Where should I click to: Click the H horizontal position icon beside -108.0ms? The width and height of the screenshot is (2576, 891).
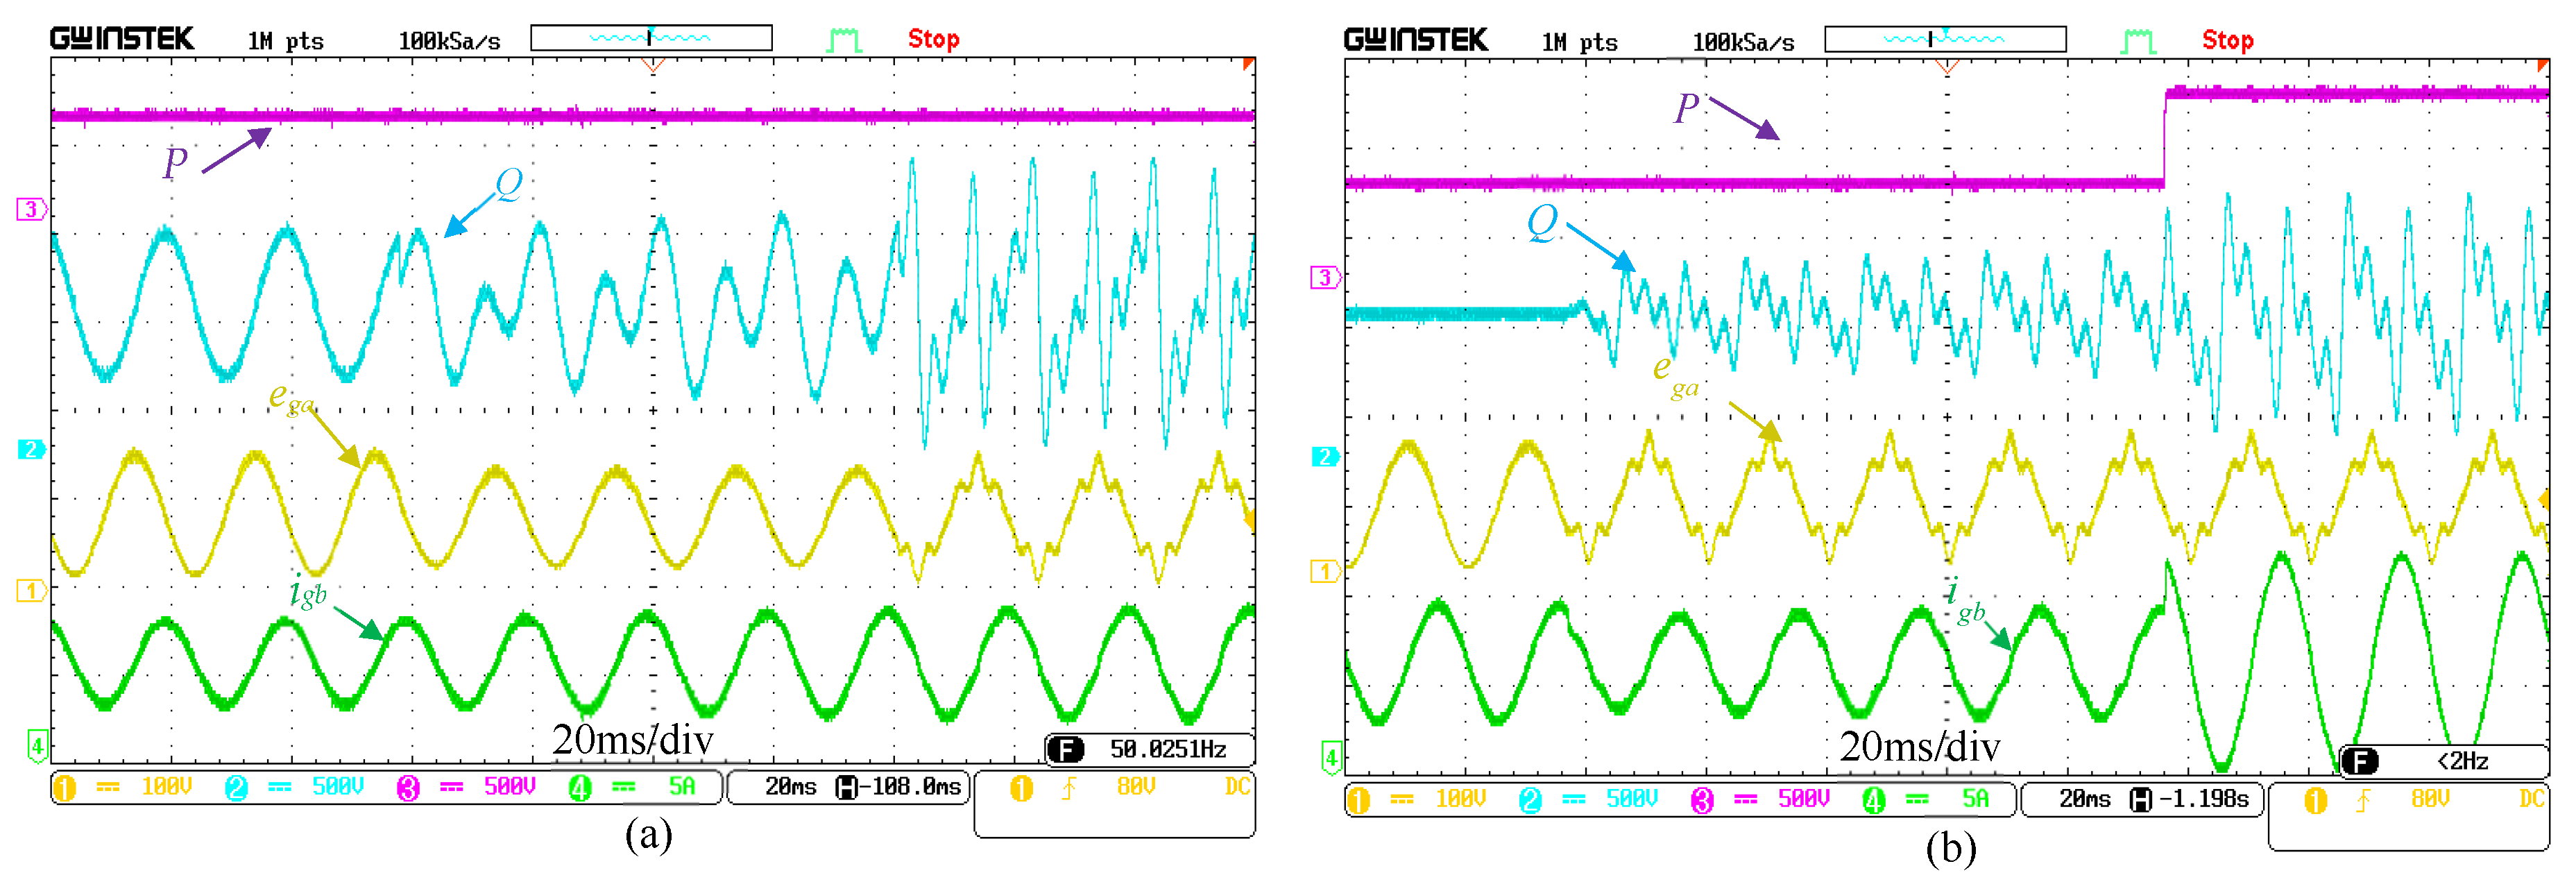pyautogui.click(x=846, y=787)
